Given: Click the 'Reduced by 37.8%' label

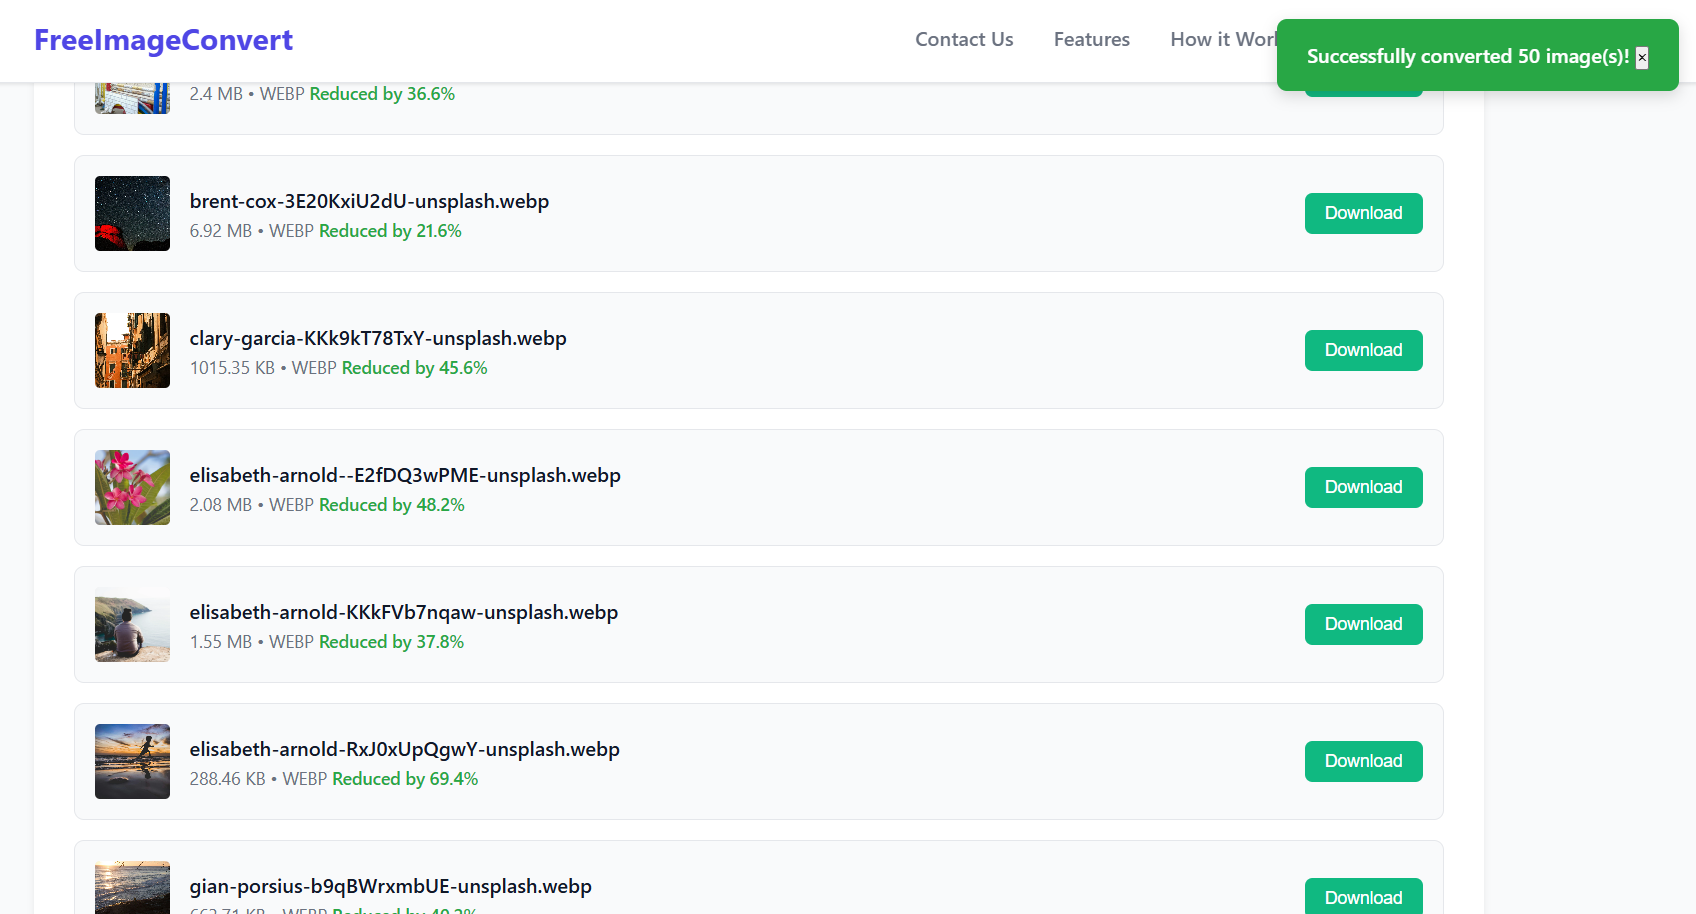Looking at the screenshot, I should click(x=391, y=642).
